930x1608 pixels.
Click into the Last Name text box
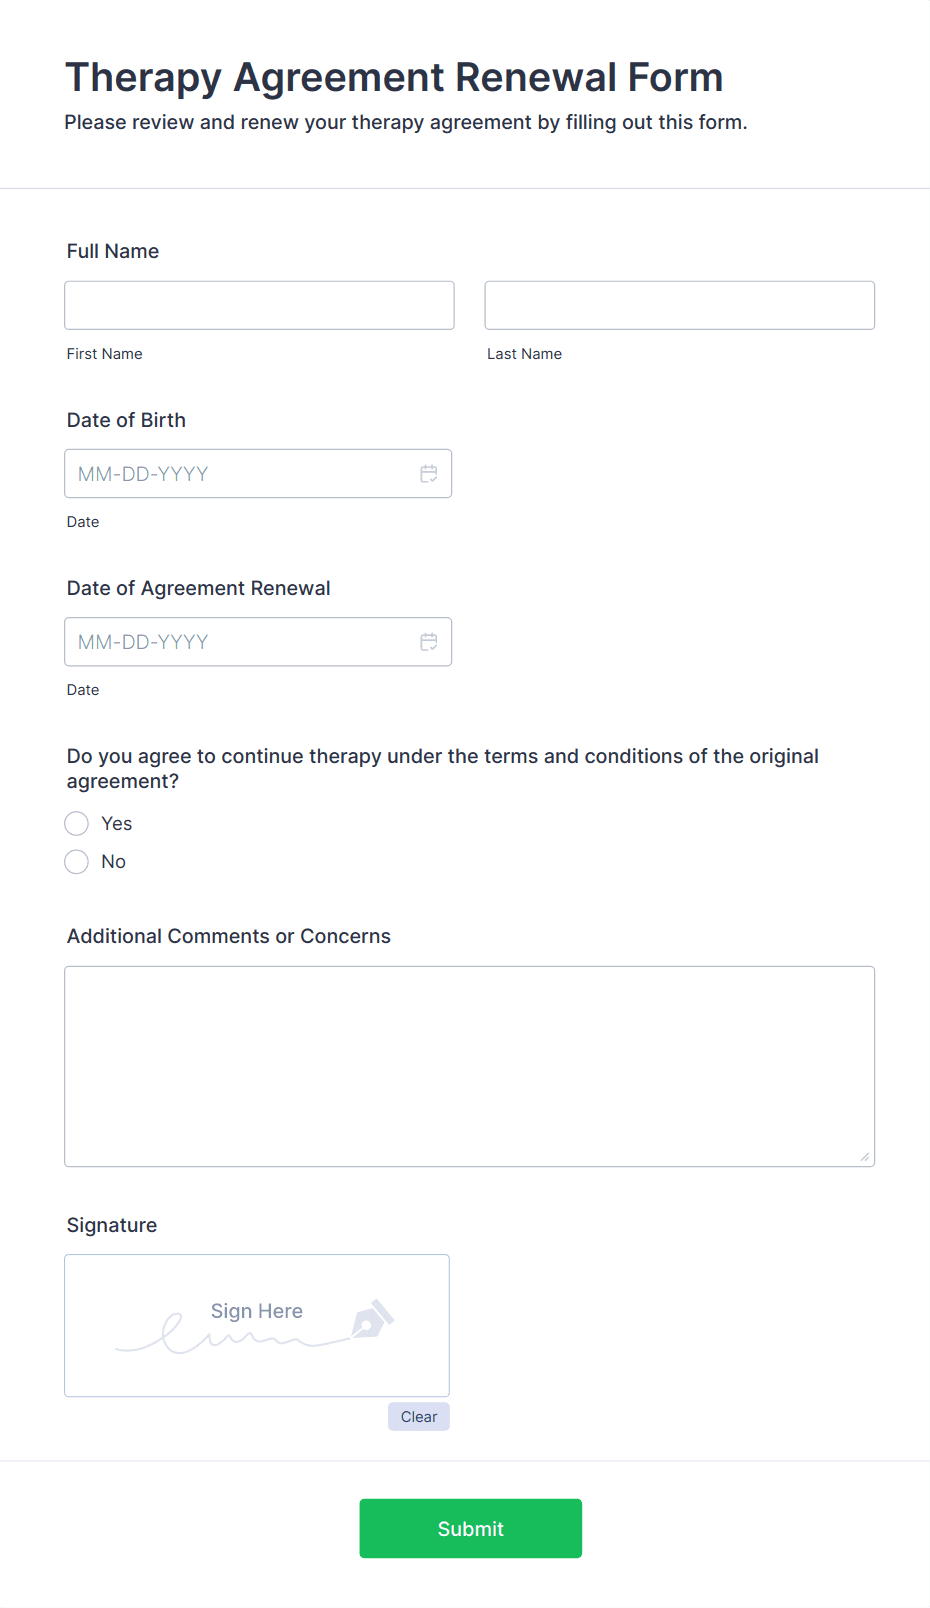(x=679, y=305)
